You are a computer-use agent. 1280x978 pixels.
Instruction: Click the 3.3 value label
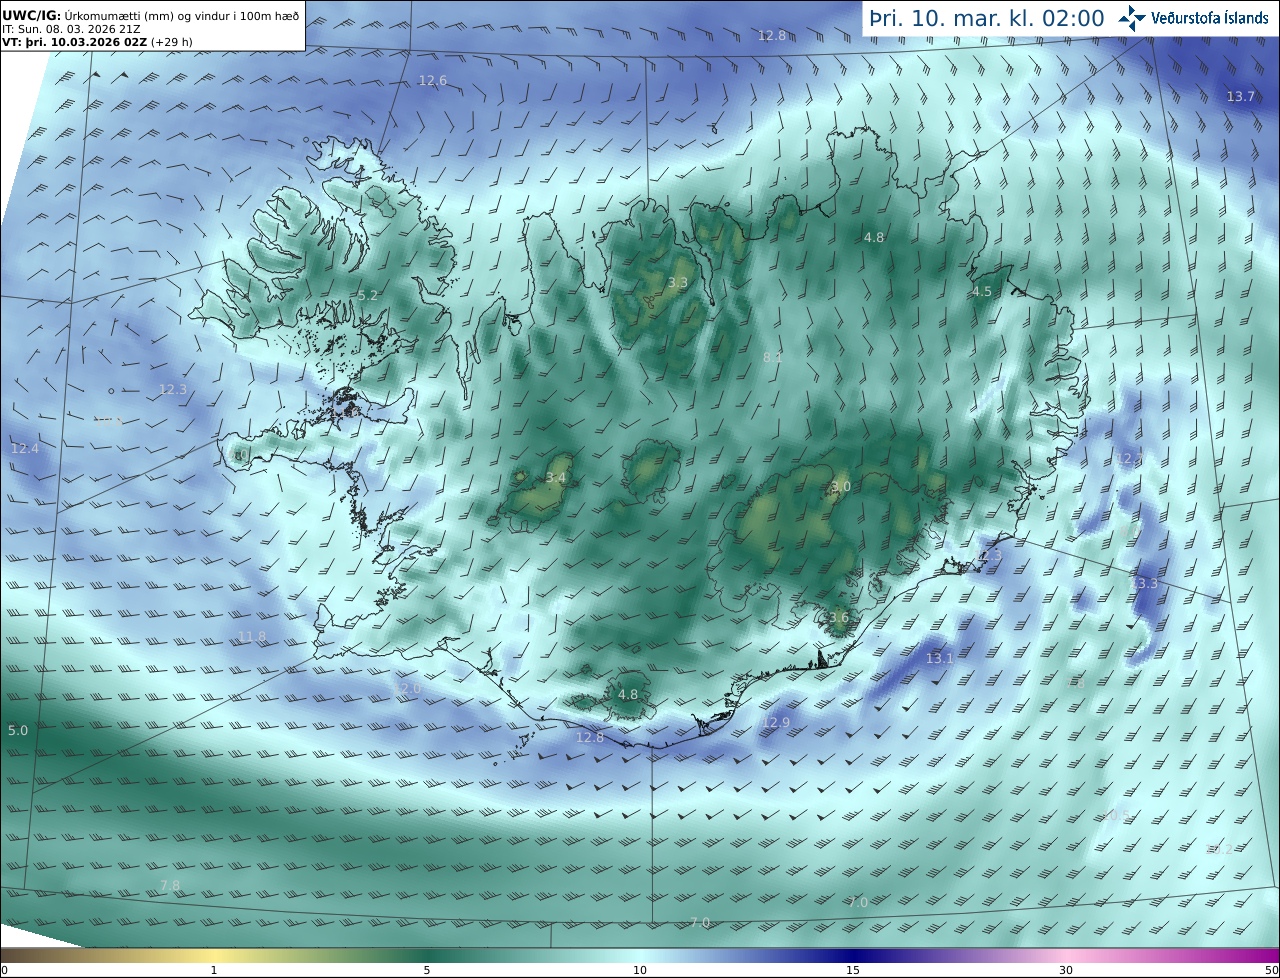coord(678,283)
